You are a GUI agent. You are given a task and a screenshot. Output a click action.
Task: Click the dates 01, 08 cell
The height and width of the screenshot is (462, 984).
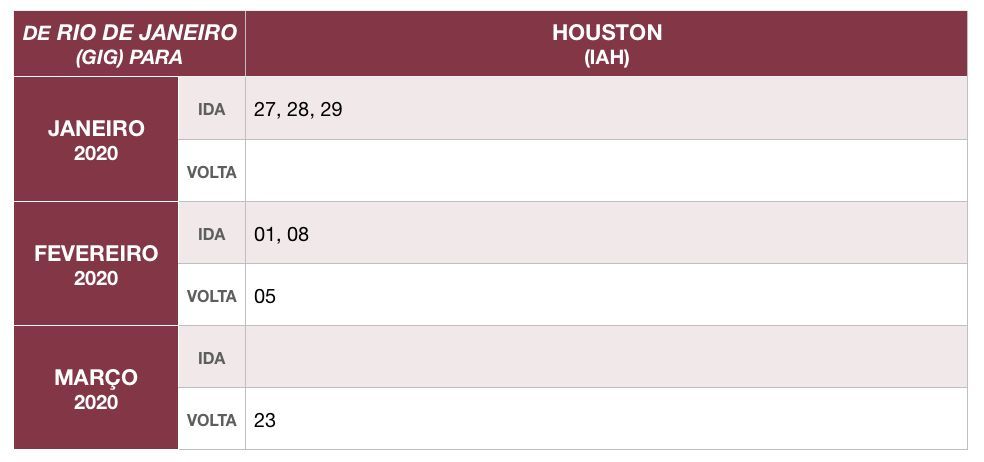pyautogui.click(x=606, y=233)
